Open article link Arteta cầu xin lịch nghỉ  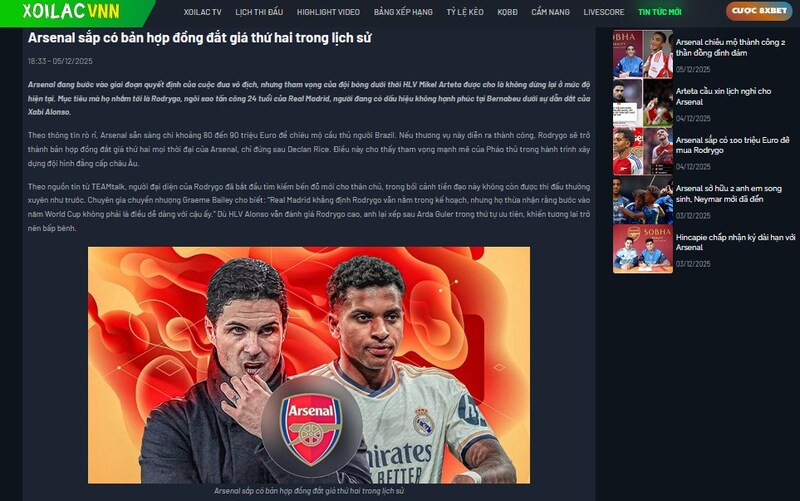723,96
